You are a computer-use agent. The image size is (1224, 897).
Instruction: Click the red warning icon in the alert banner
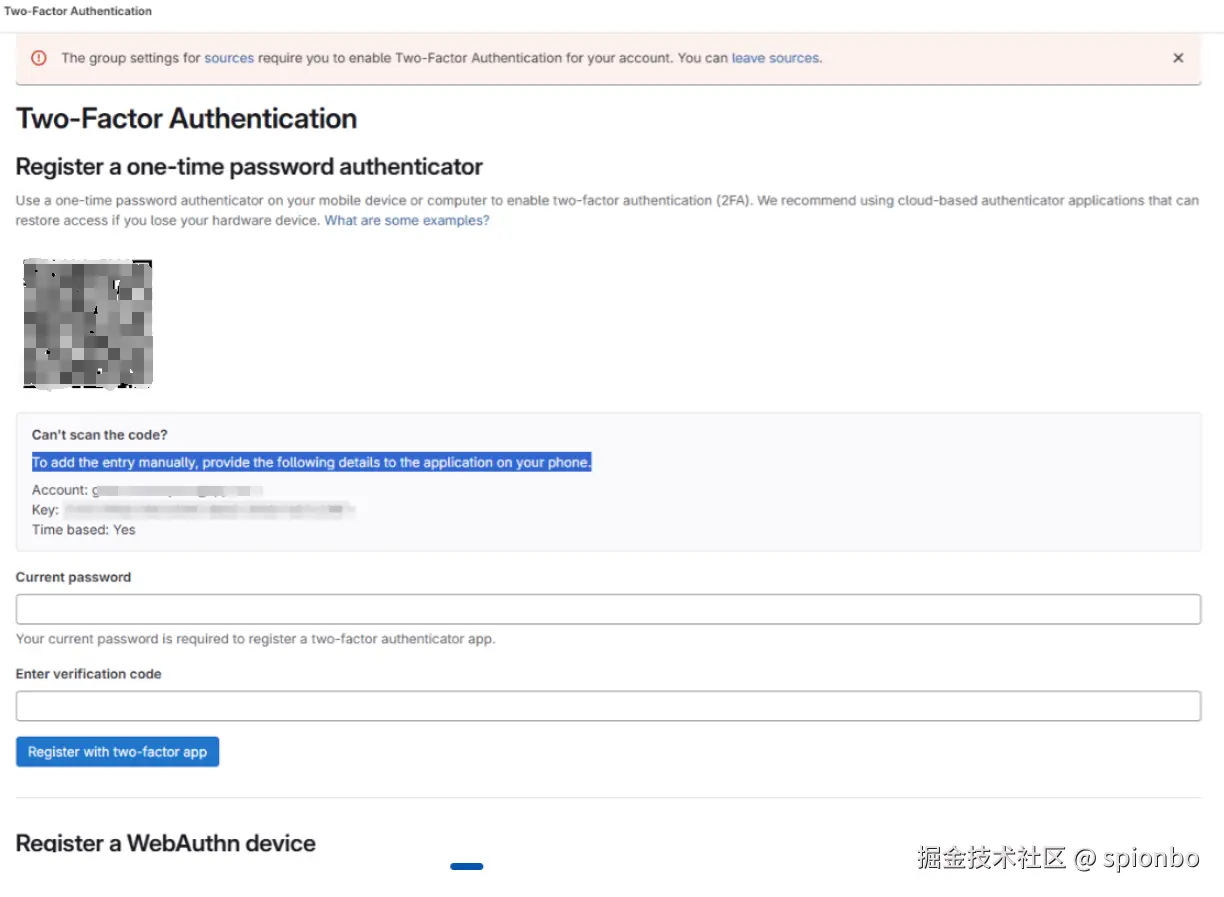pyautogui.click(x=39, y=58)
